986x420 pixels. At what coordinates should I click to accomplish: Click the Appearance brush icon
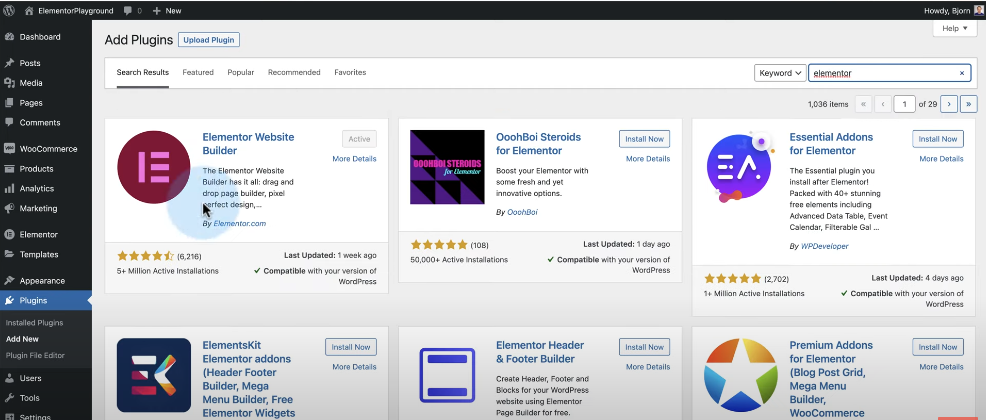tap(9, 281)
